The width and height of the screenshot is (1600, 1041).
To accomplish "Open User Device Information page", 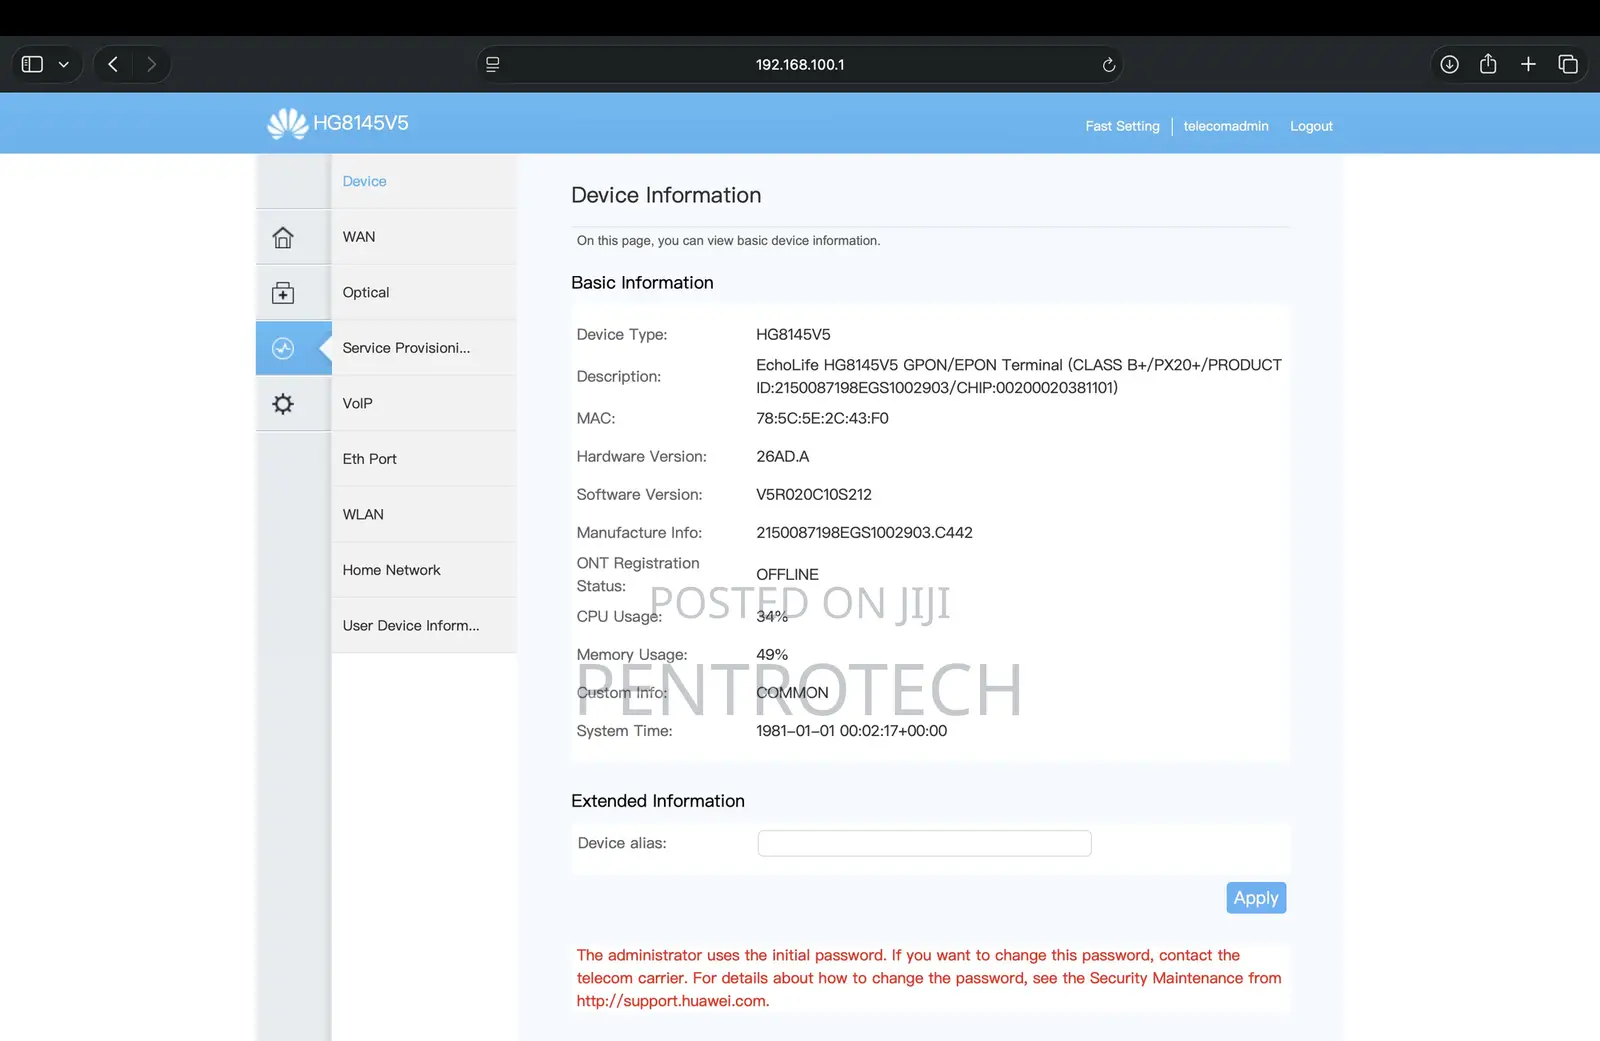I will tap(424, 625).
